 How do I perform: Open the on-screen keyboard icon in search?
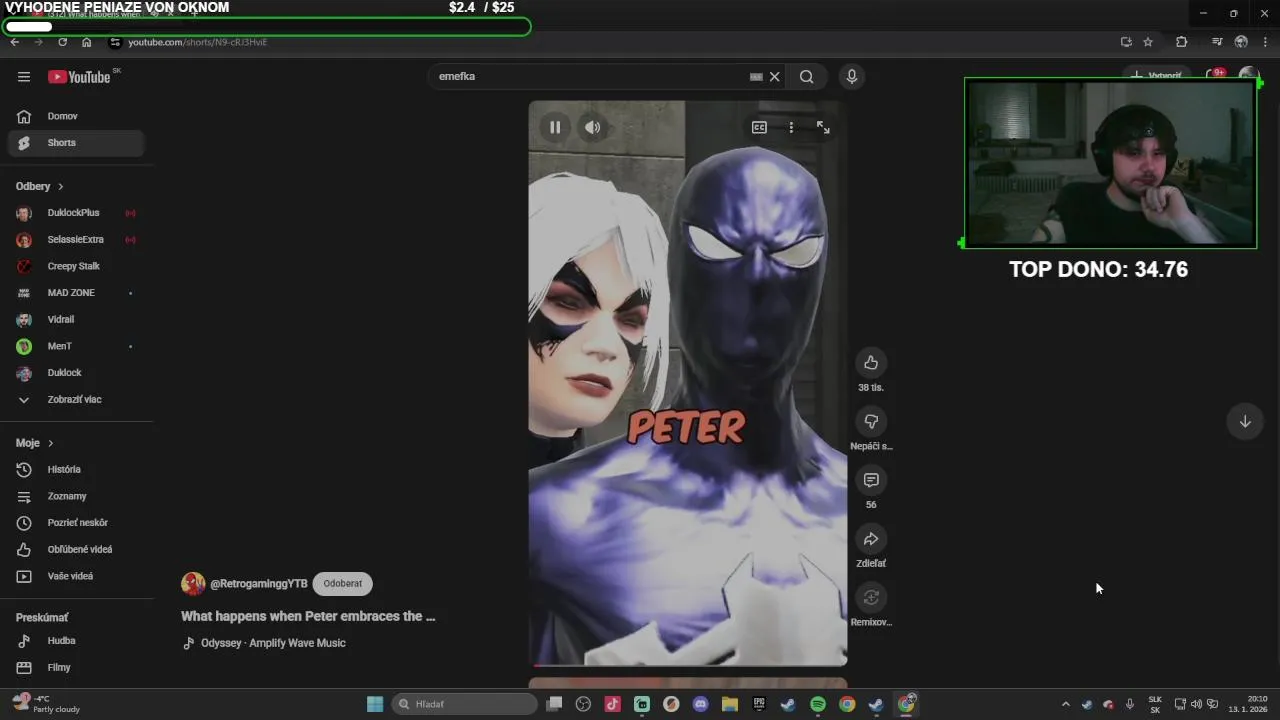point(756,77)
